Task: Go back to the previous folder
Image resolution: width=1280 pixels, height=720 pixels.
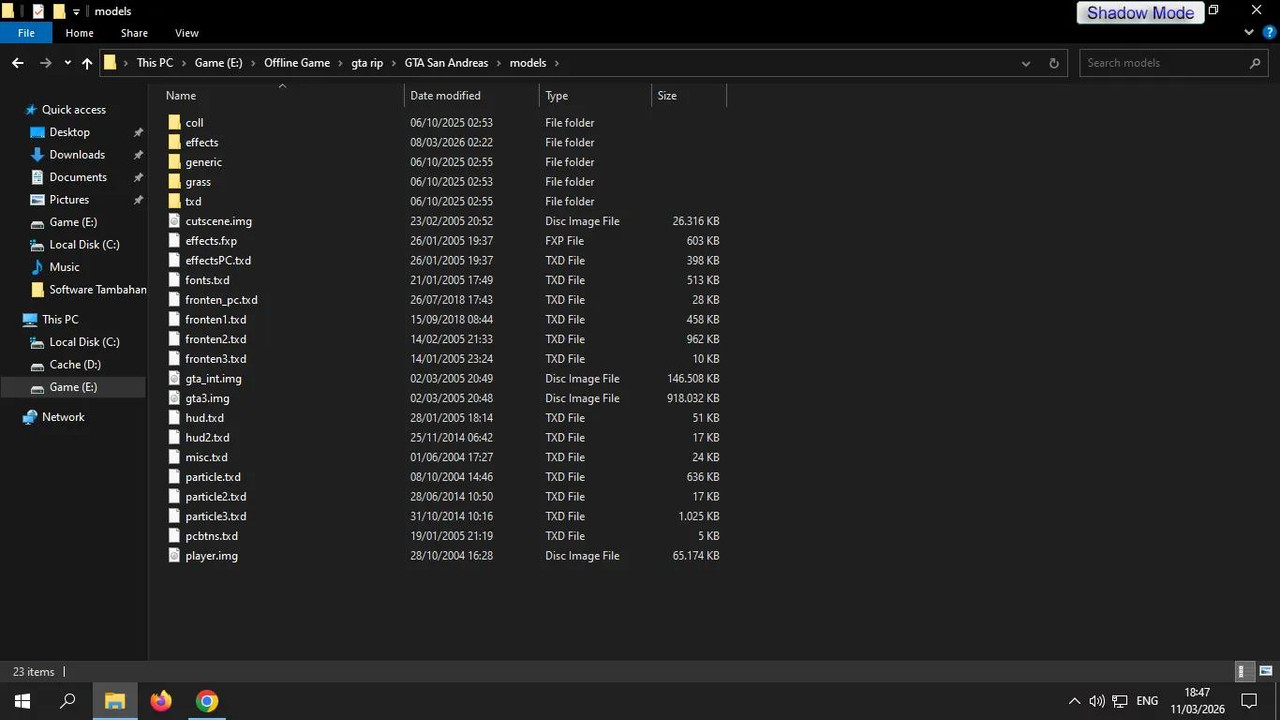Action: click(x=17, y=63)
